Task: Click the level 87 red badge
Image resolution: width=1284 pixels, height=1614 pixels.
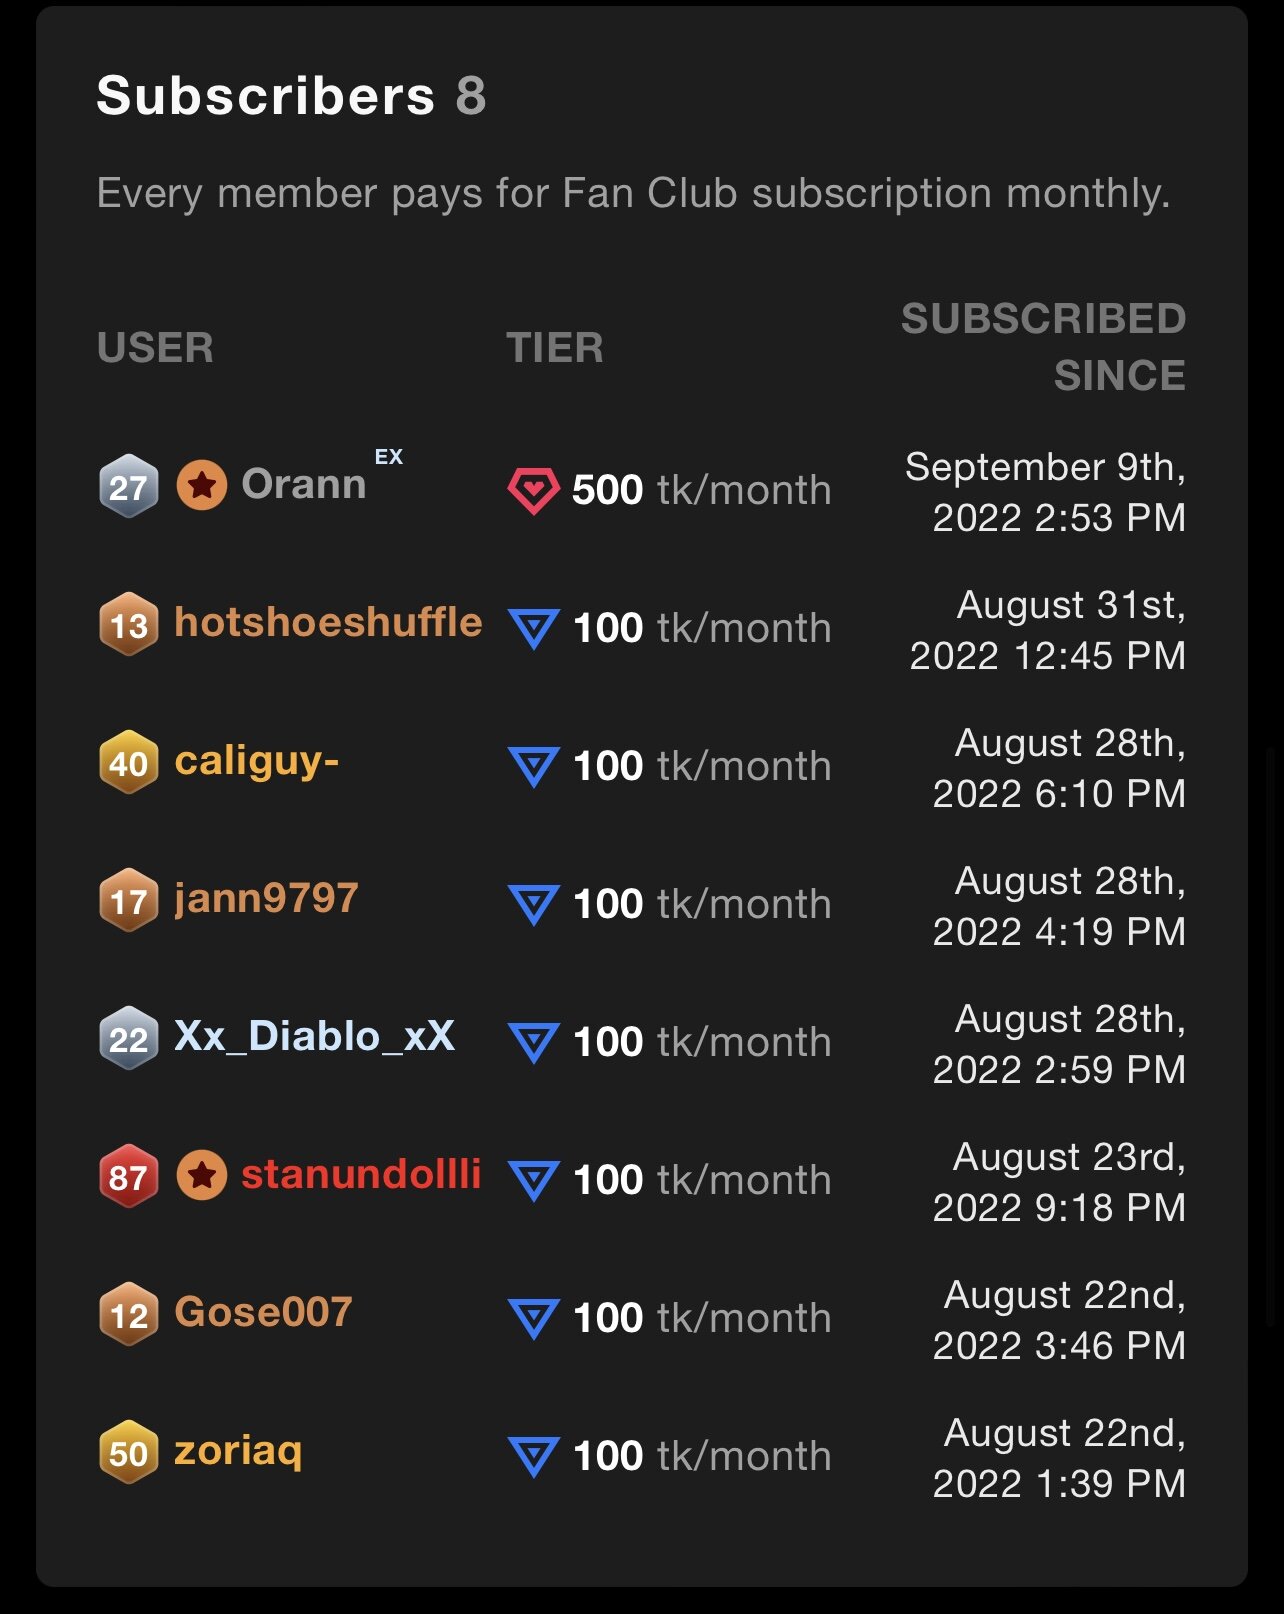Action: [129, 1177]
